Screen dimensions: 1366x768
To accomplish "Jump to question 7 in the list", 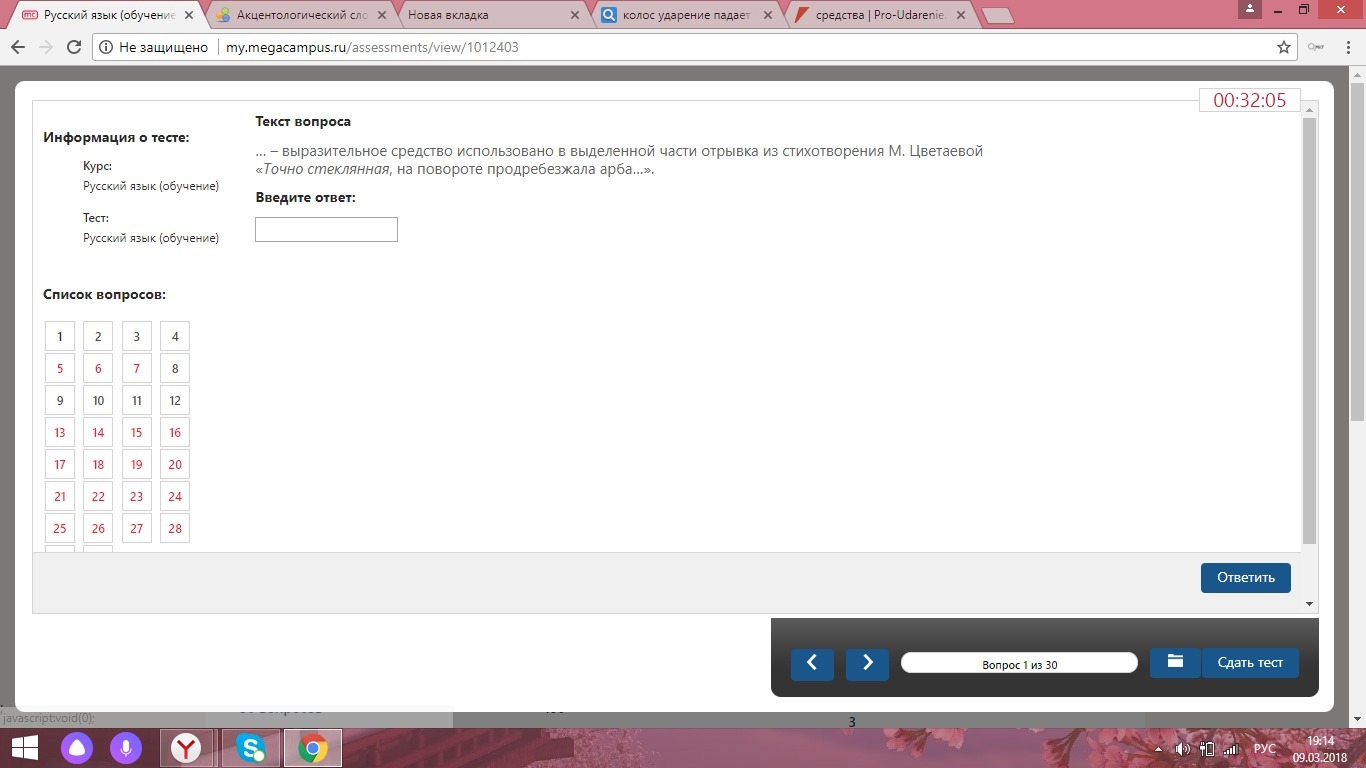I will tap(137, 369).
